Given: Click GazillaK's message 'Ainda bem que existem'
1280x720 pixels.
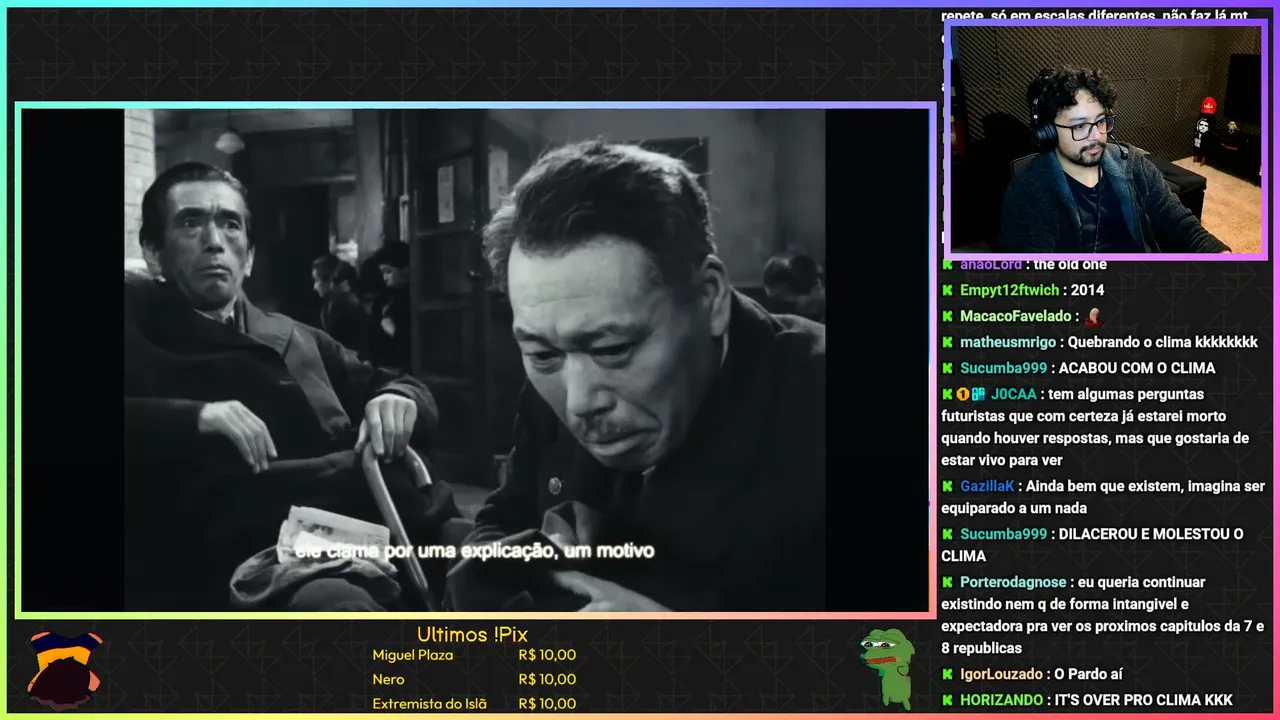Looking at the screenshot, I should coord(1103,498).
